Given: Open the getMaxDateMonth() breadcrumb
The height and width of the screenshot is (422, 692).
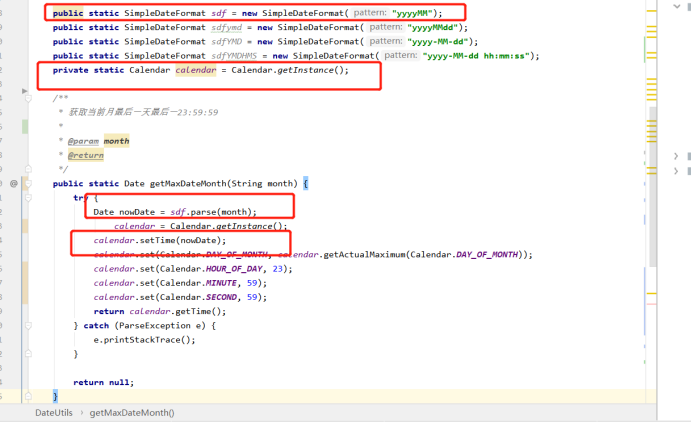Looking at the screenshot, I should [x=132, y=413].
